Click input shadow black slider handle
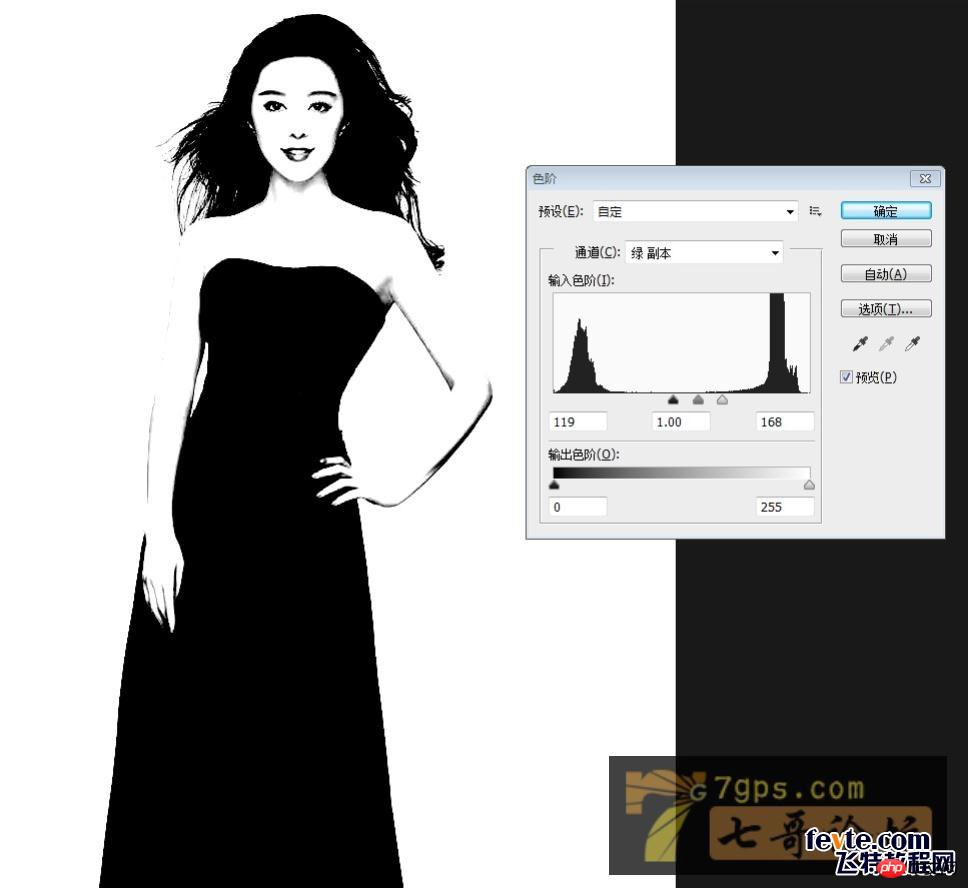Screen dimensions: 968x888 [674, 400]
